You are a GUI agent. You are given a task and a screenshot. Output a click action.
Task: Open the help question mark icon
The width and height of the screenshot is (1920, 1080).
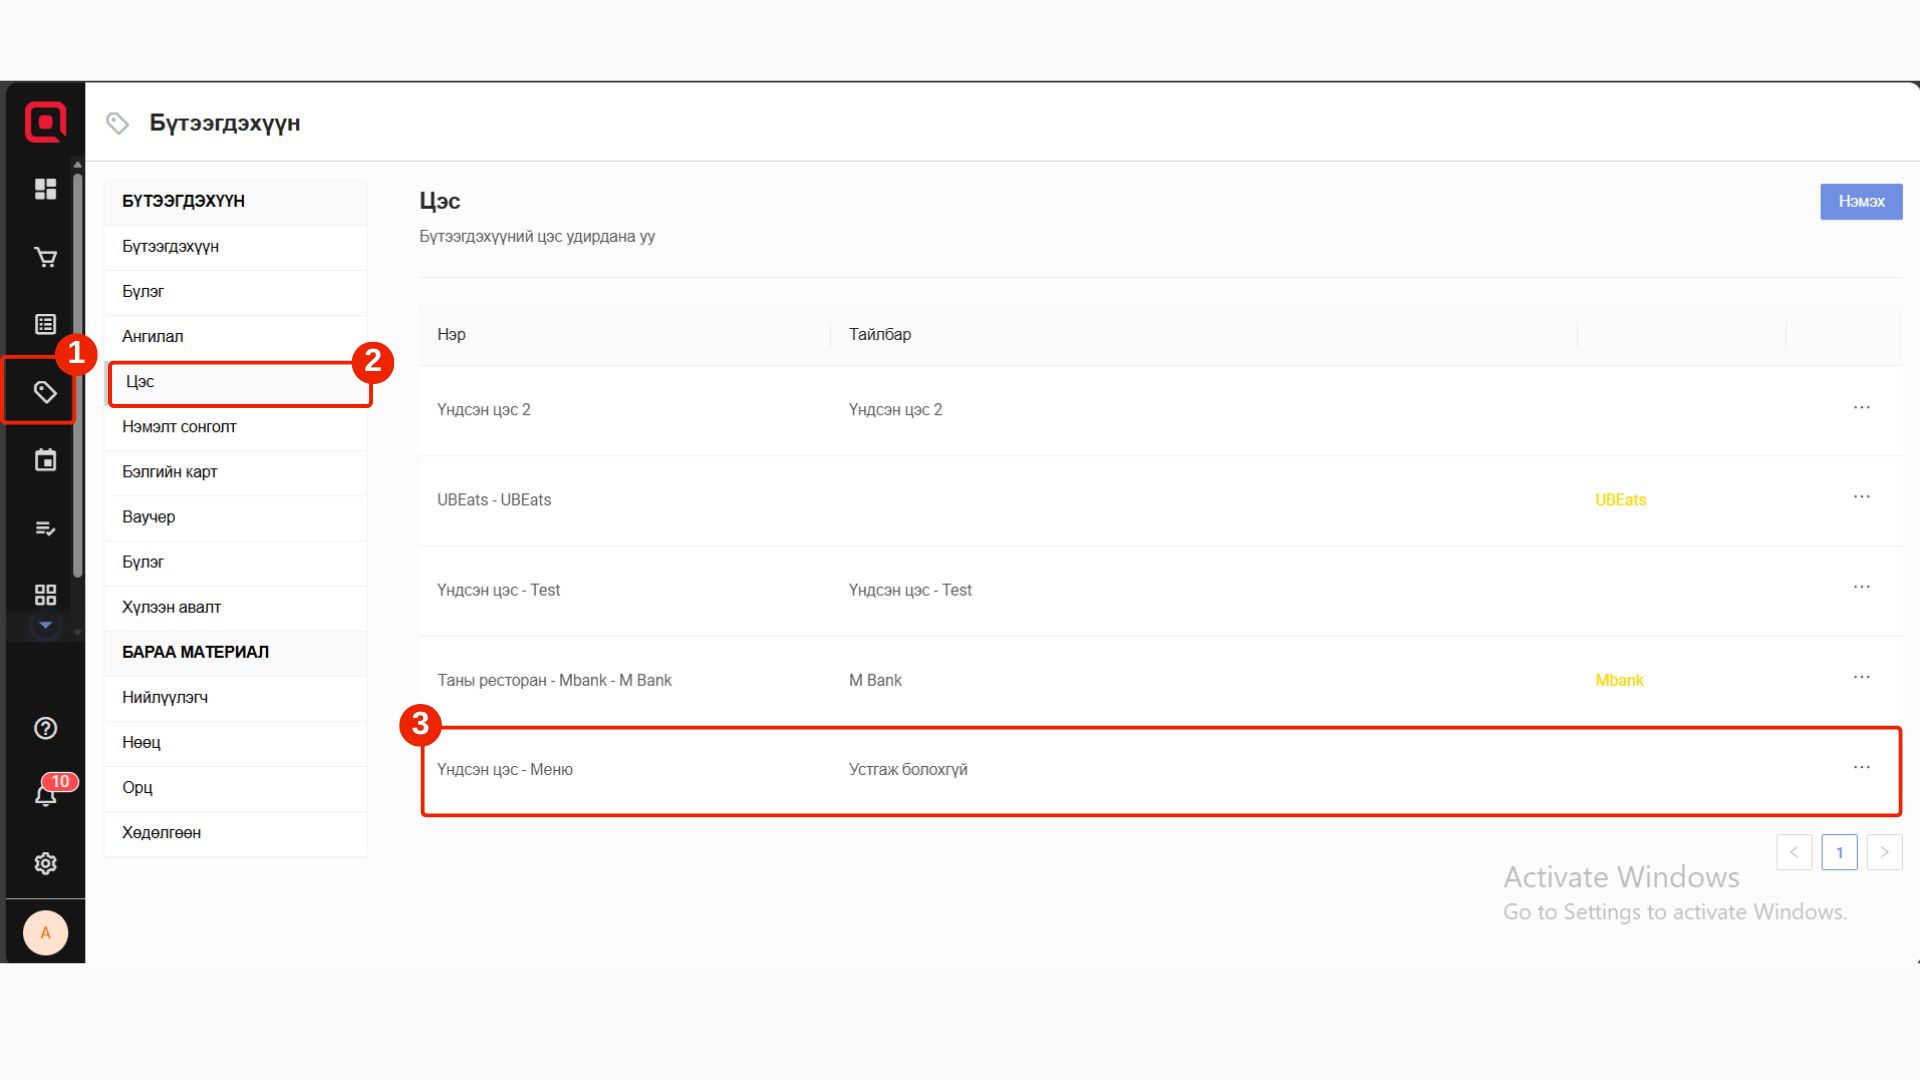[x=45, y=728]
